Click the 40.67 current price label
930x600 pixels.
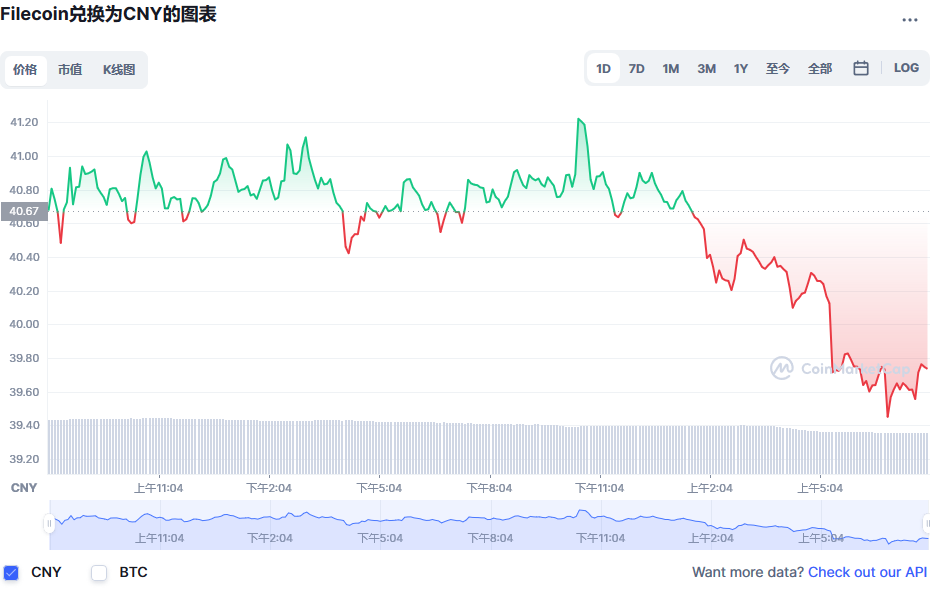24,211
